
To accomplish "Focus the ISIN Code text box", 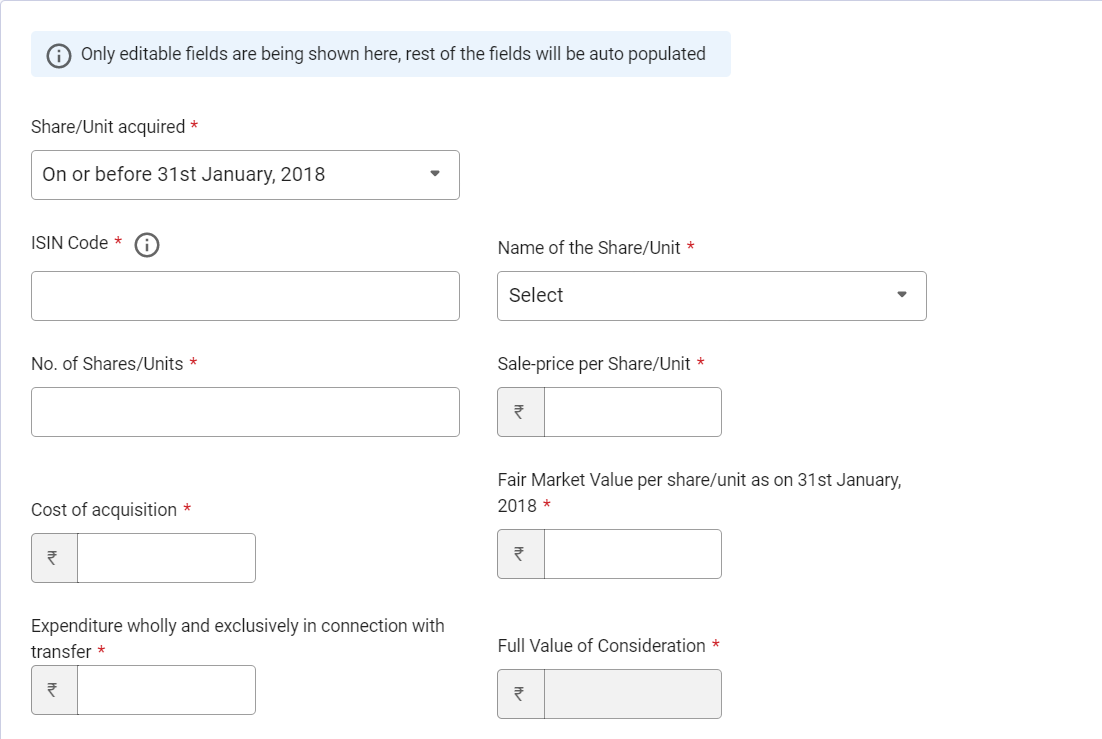I will [x=245, y=296].
